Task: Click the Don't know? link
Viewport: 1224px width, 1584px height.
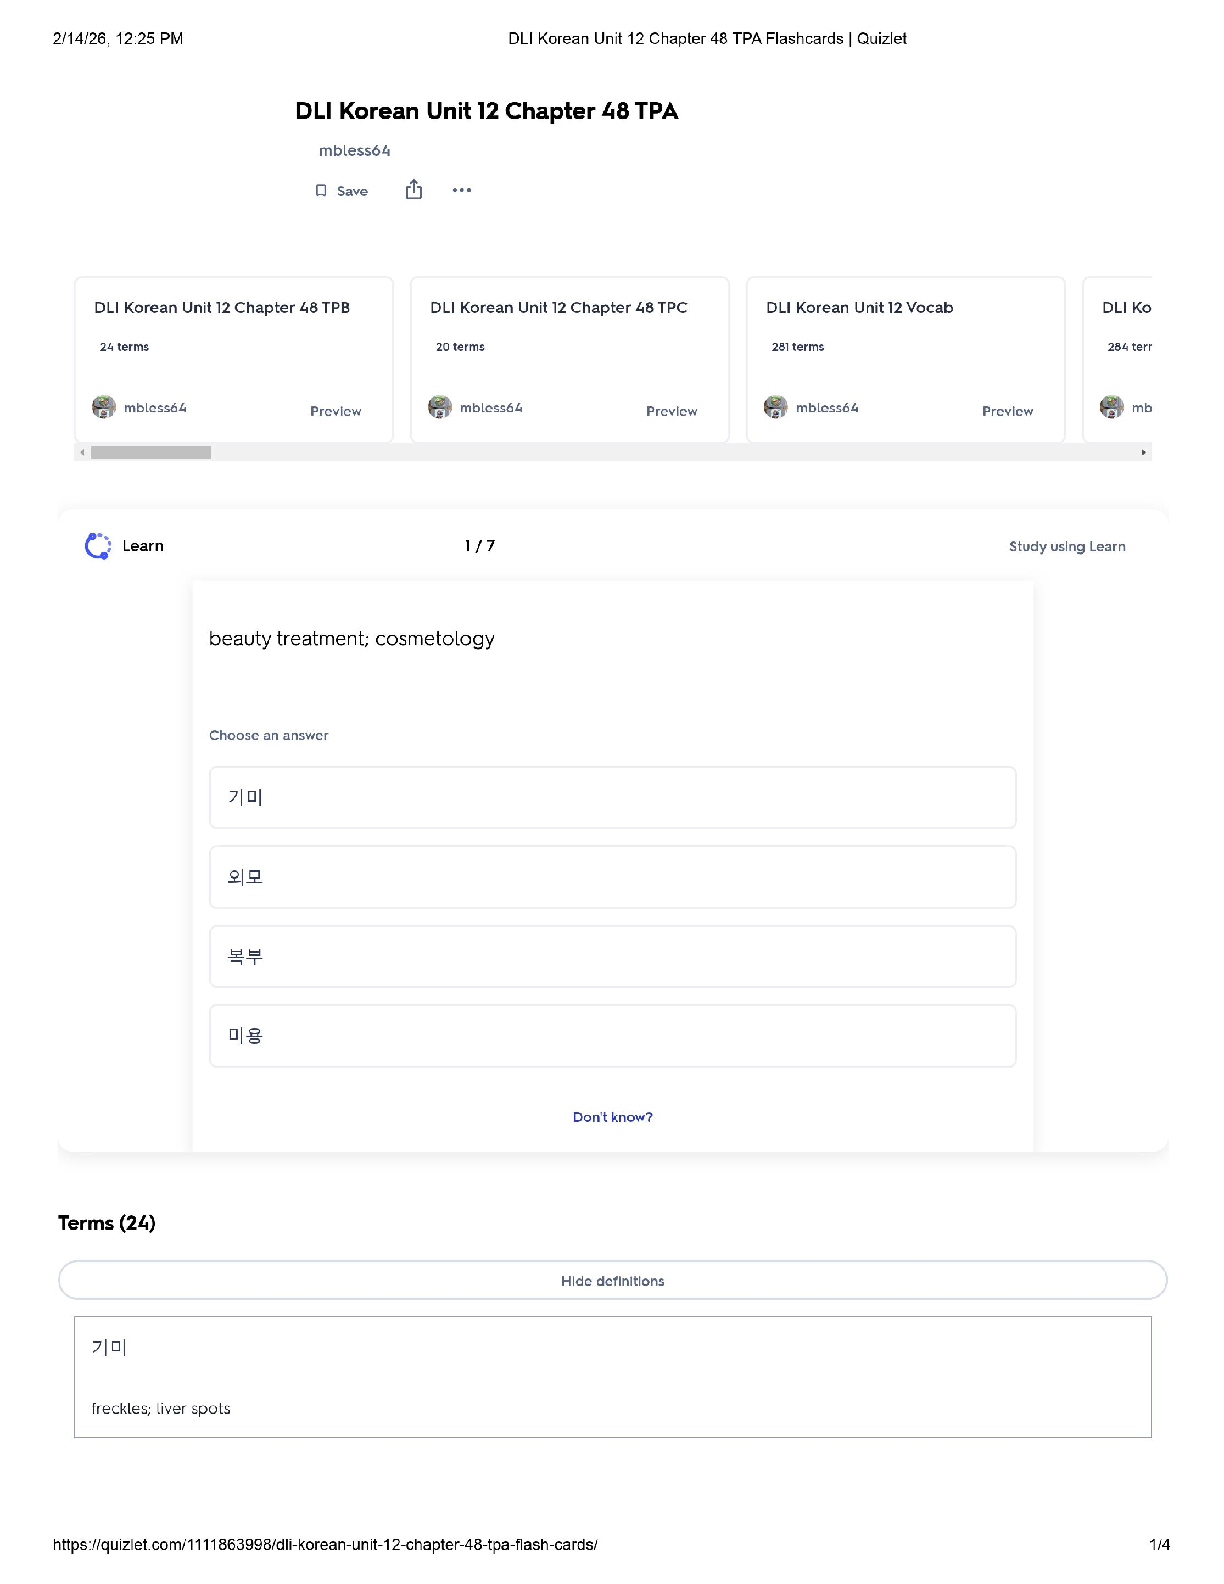Action: pyautogui.click(x=612, y=1117)
